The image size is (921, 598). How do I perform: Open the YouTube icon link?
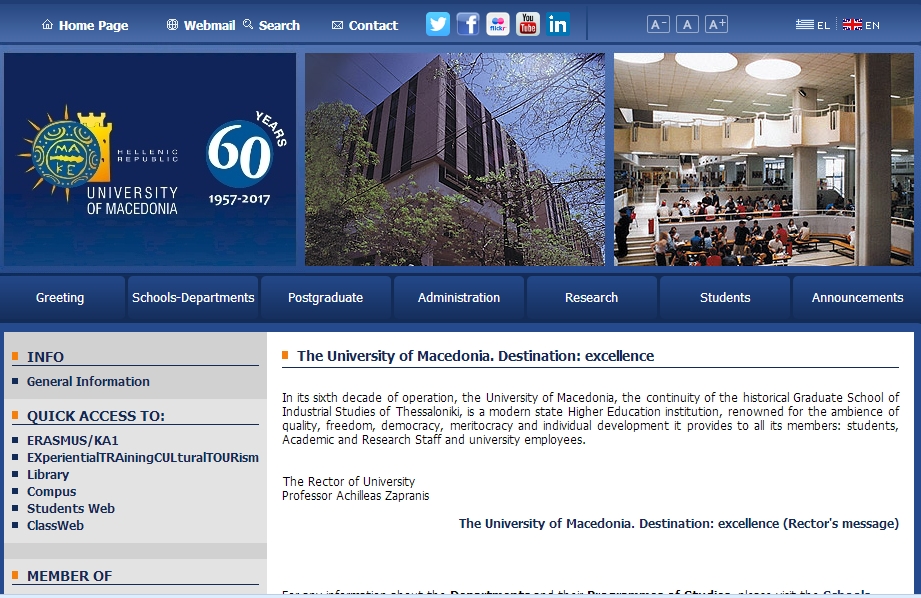[x=527, y=24]
